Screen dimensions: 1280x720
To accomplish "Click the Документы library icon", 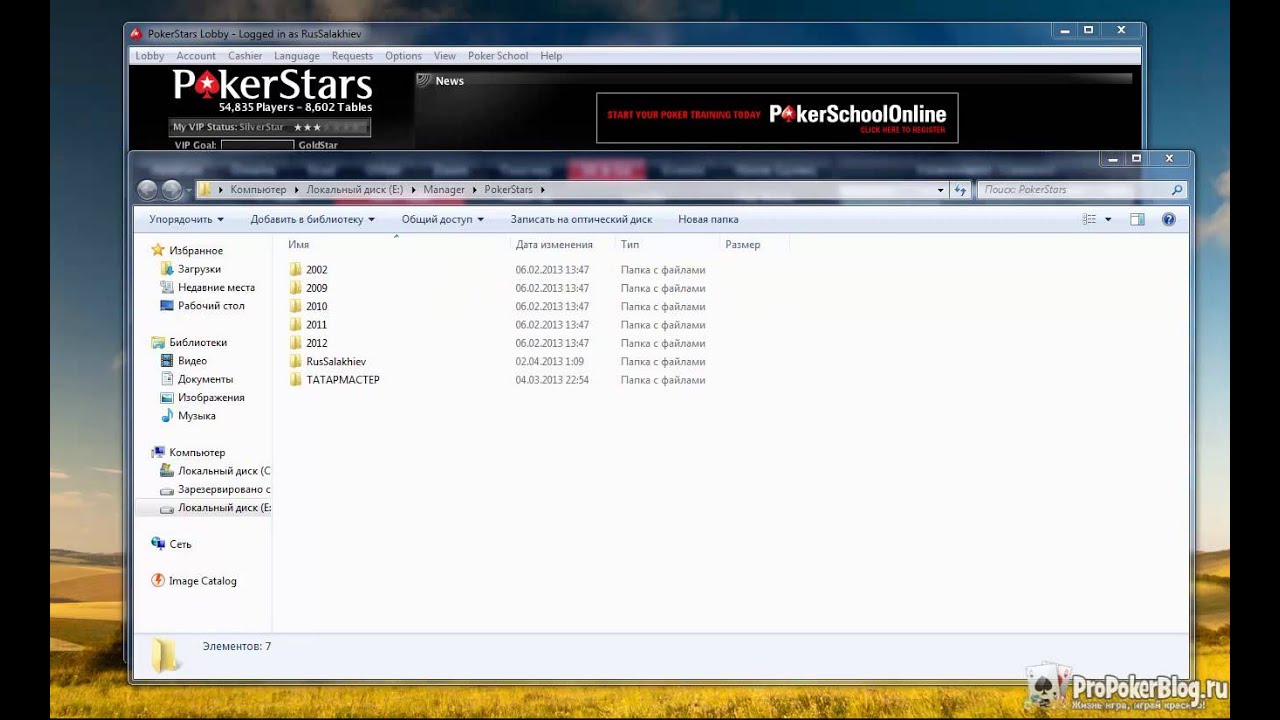I will tap(167, 379).
